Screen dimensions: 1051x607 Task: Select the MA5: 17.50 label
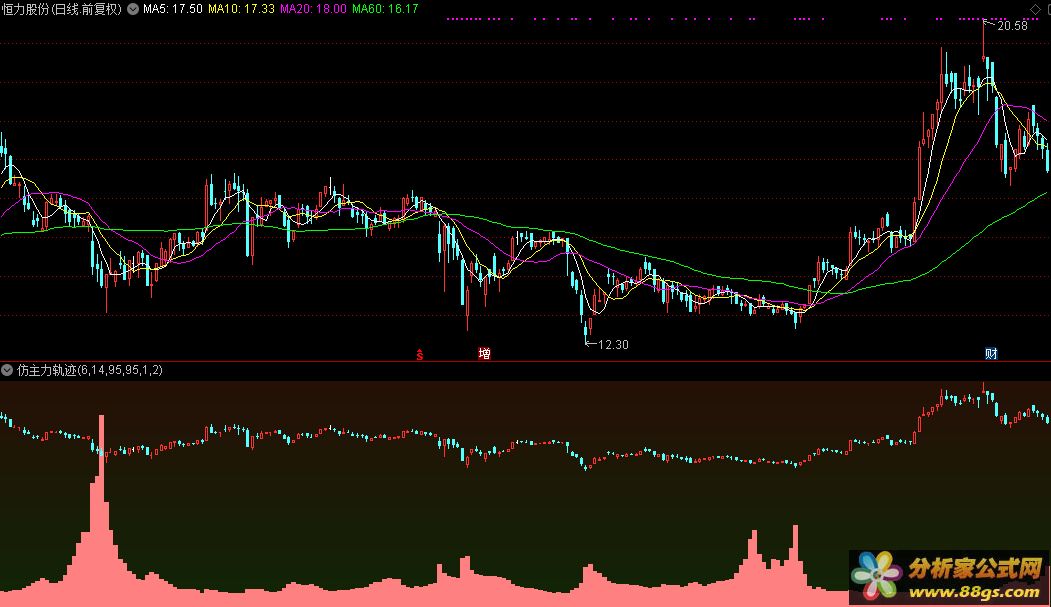coord(172,9)
